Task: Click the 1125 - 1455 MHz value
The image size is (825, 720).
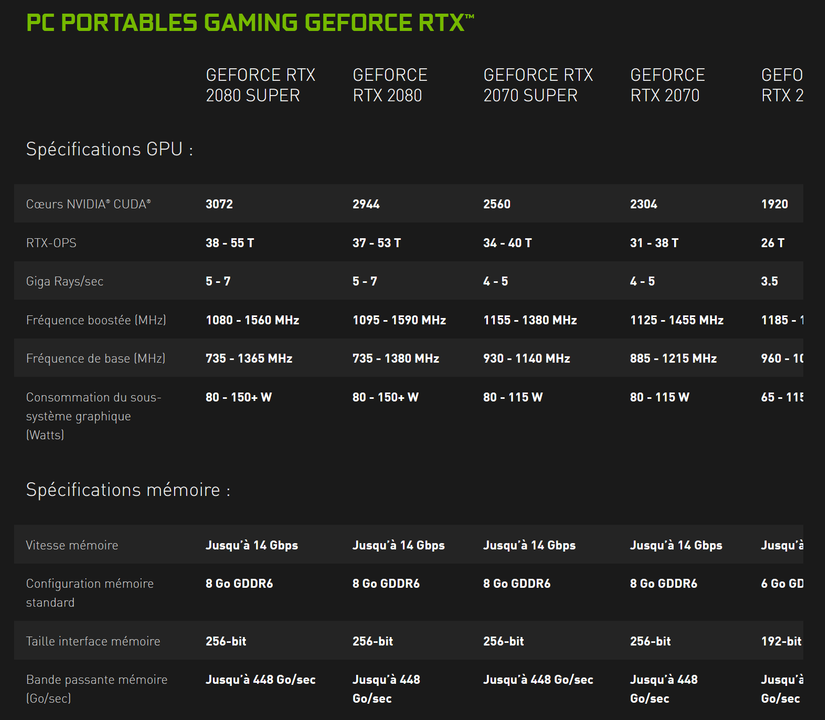Action: [x=677, y=320]
